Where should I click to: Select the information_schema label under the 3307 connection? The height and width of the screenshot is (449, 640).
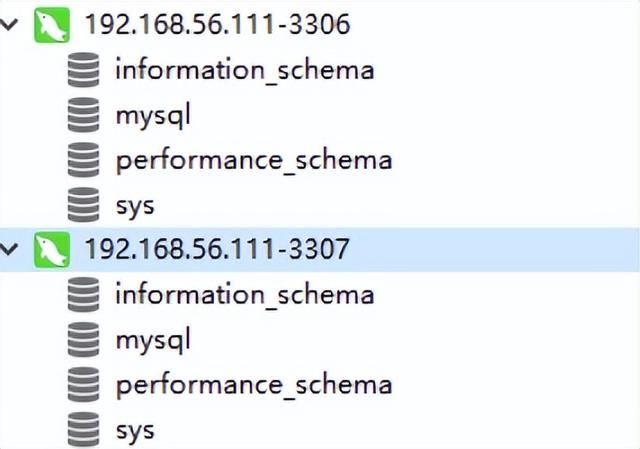[x=244, y=294]
